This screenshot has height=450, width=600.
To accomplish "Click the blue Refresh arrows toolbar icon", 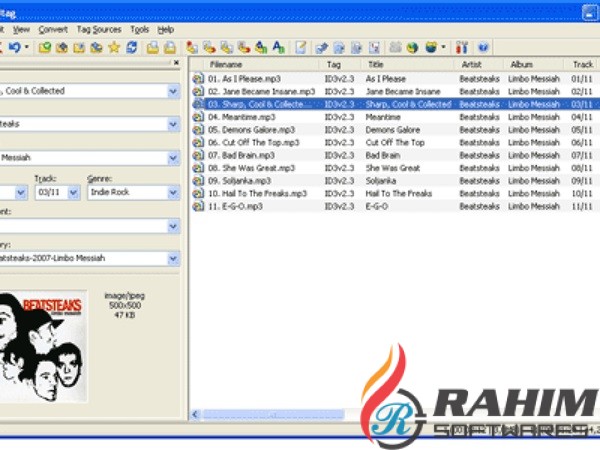I will [x=132, y=47].
